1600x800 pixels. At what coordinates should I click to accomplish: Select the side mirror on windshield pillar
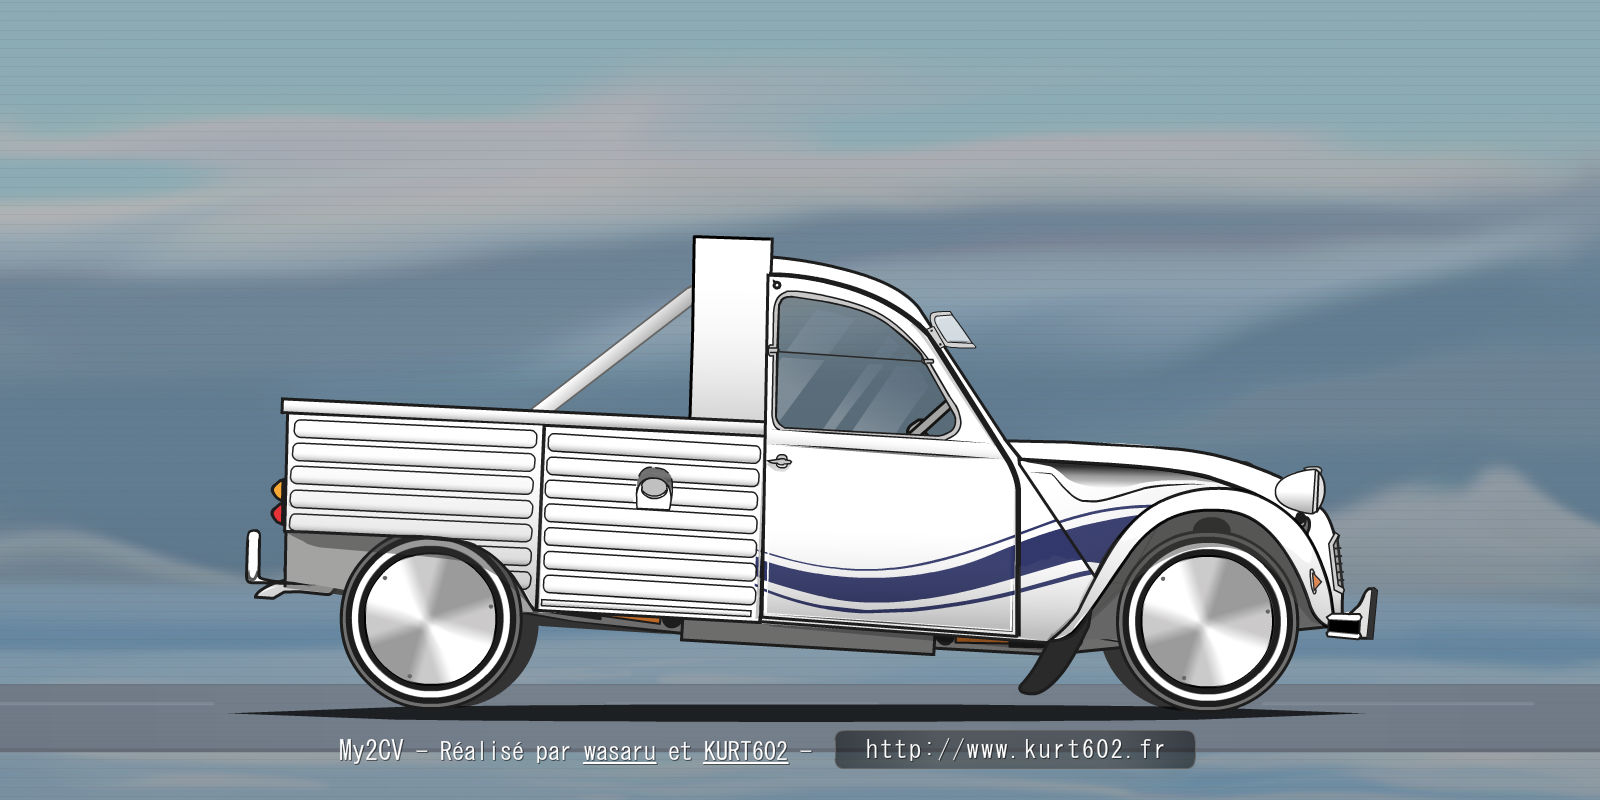coord(951,329)
